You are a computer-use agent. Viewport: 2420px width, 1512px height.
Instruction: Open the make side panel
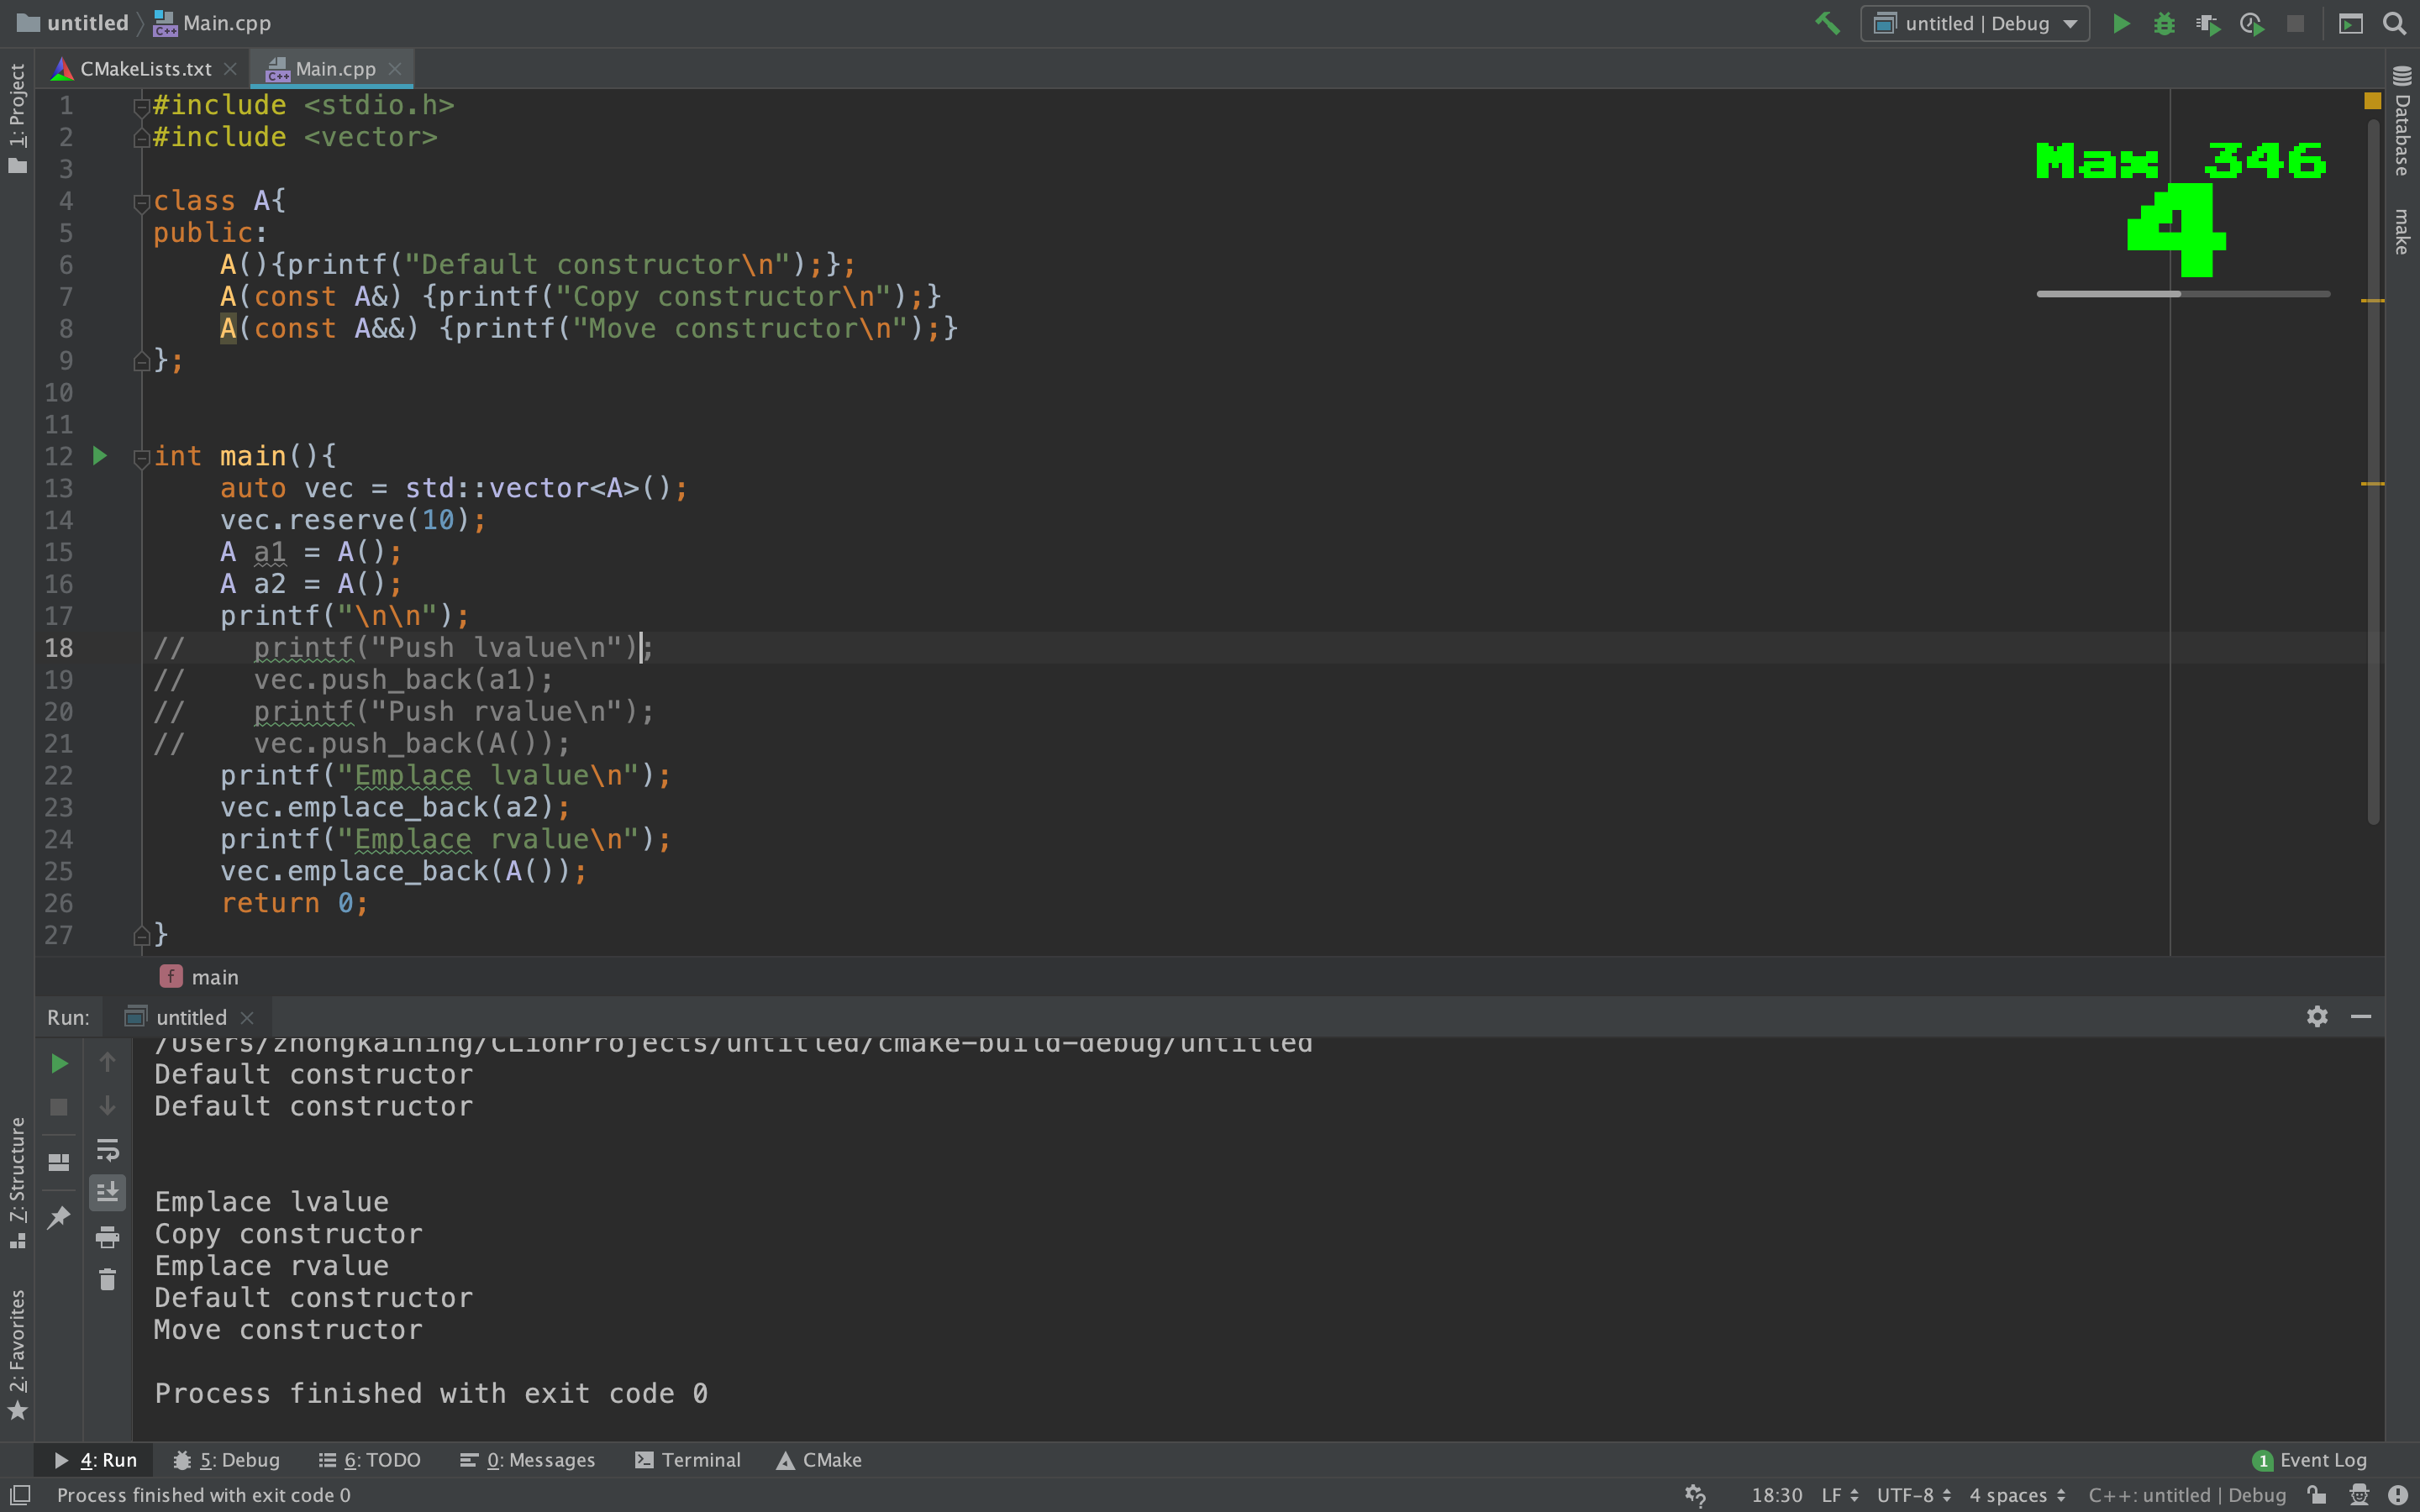(2402, 232)
